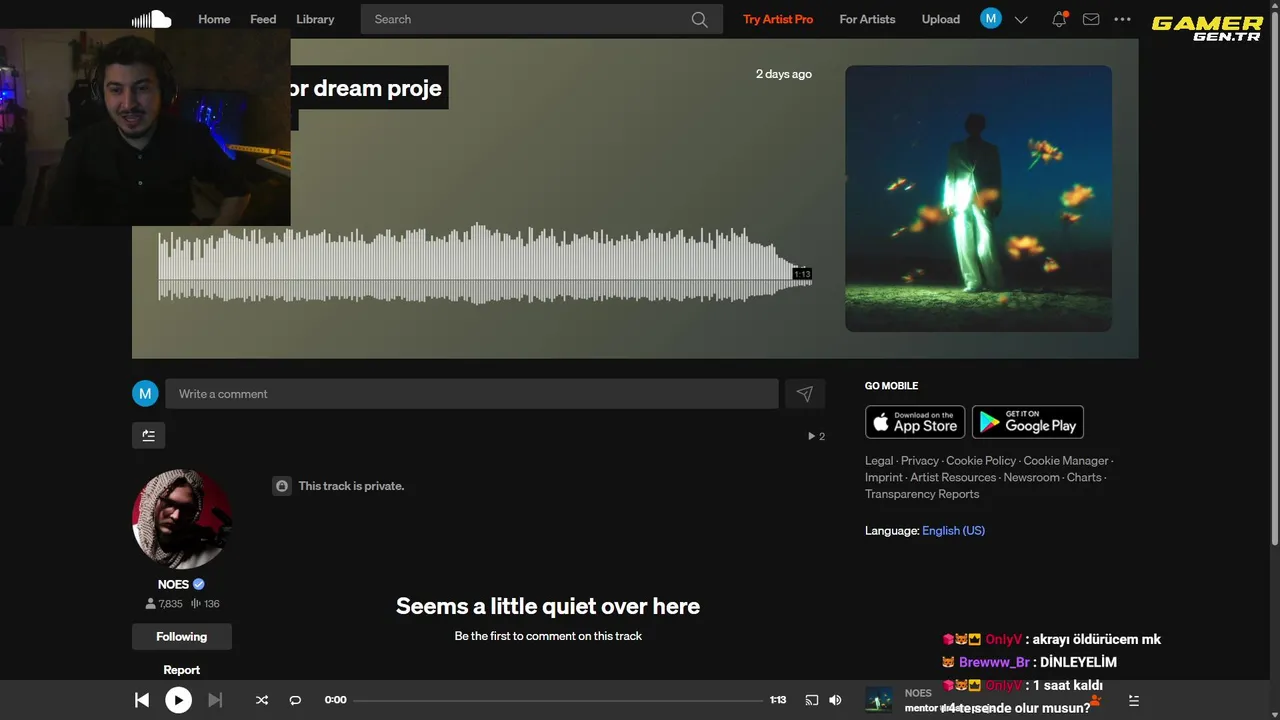
Task: Open the Home tab
Action: coord(214,19)
